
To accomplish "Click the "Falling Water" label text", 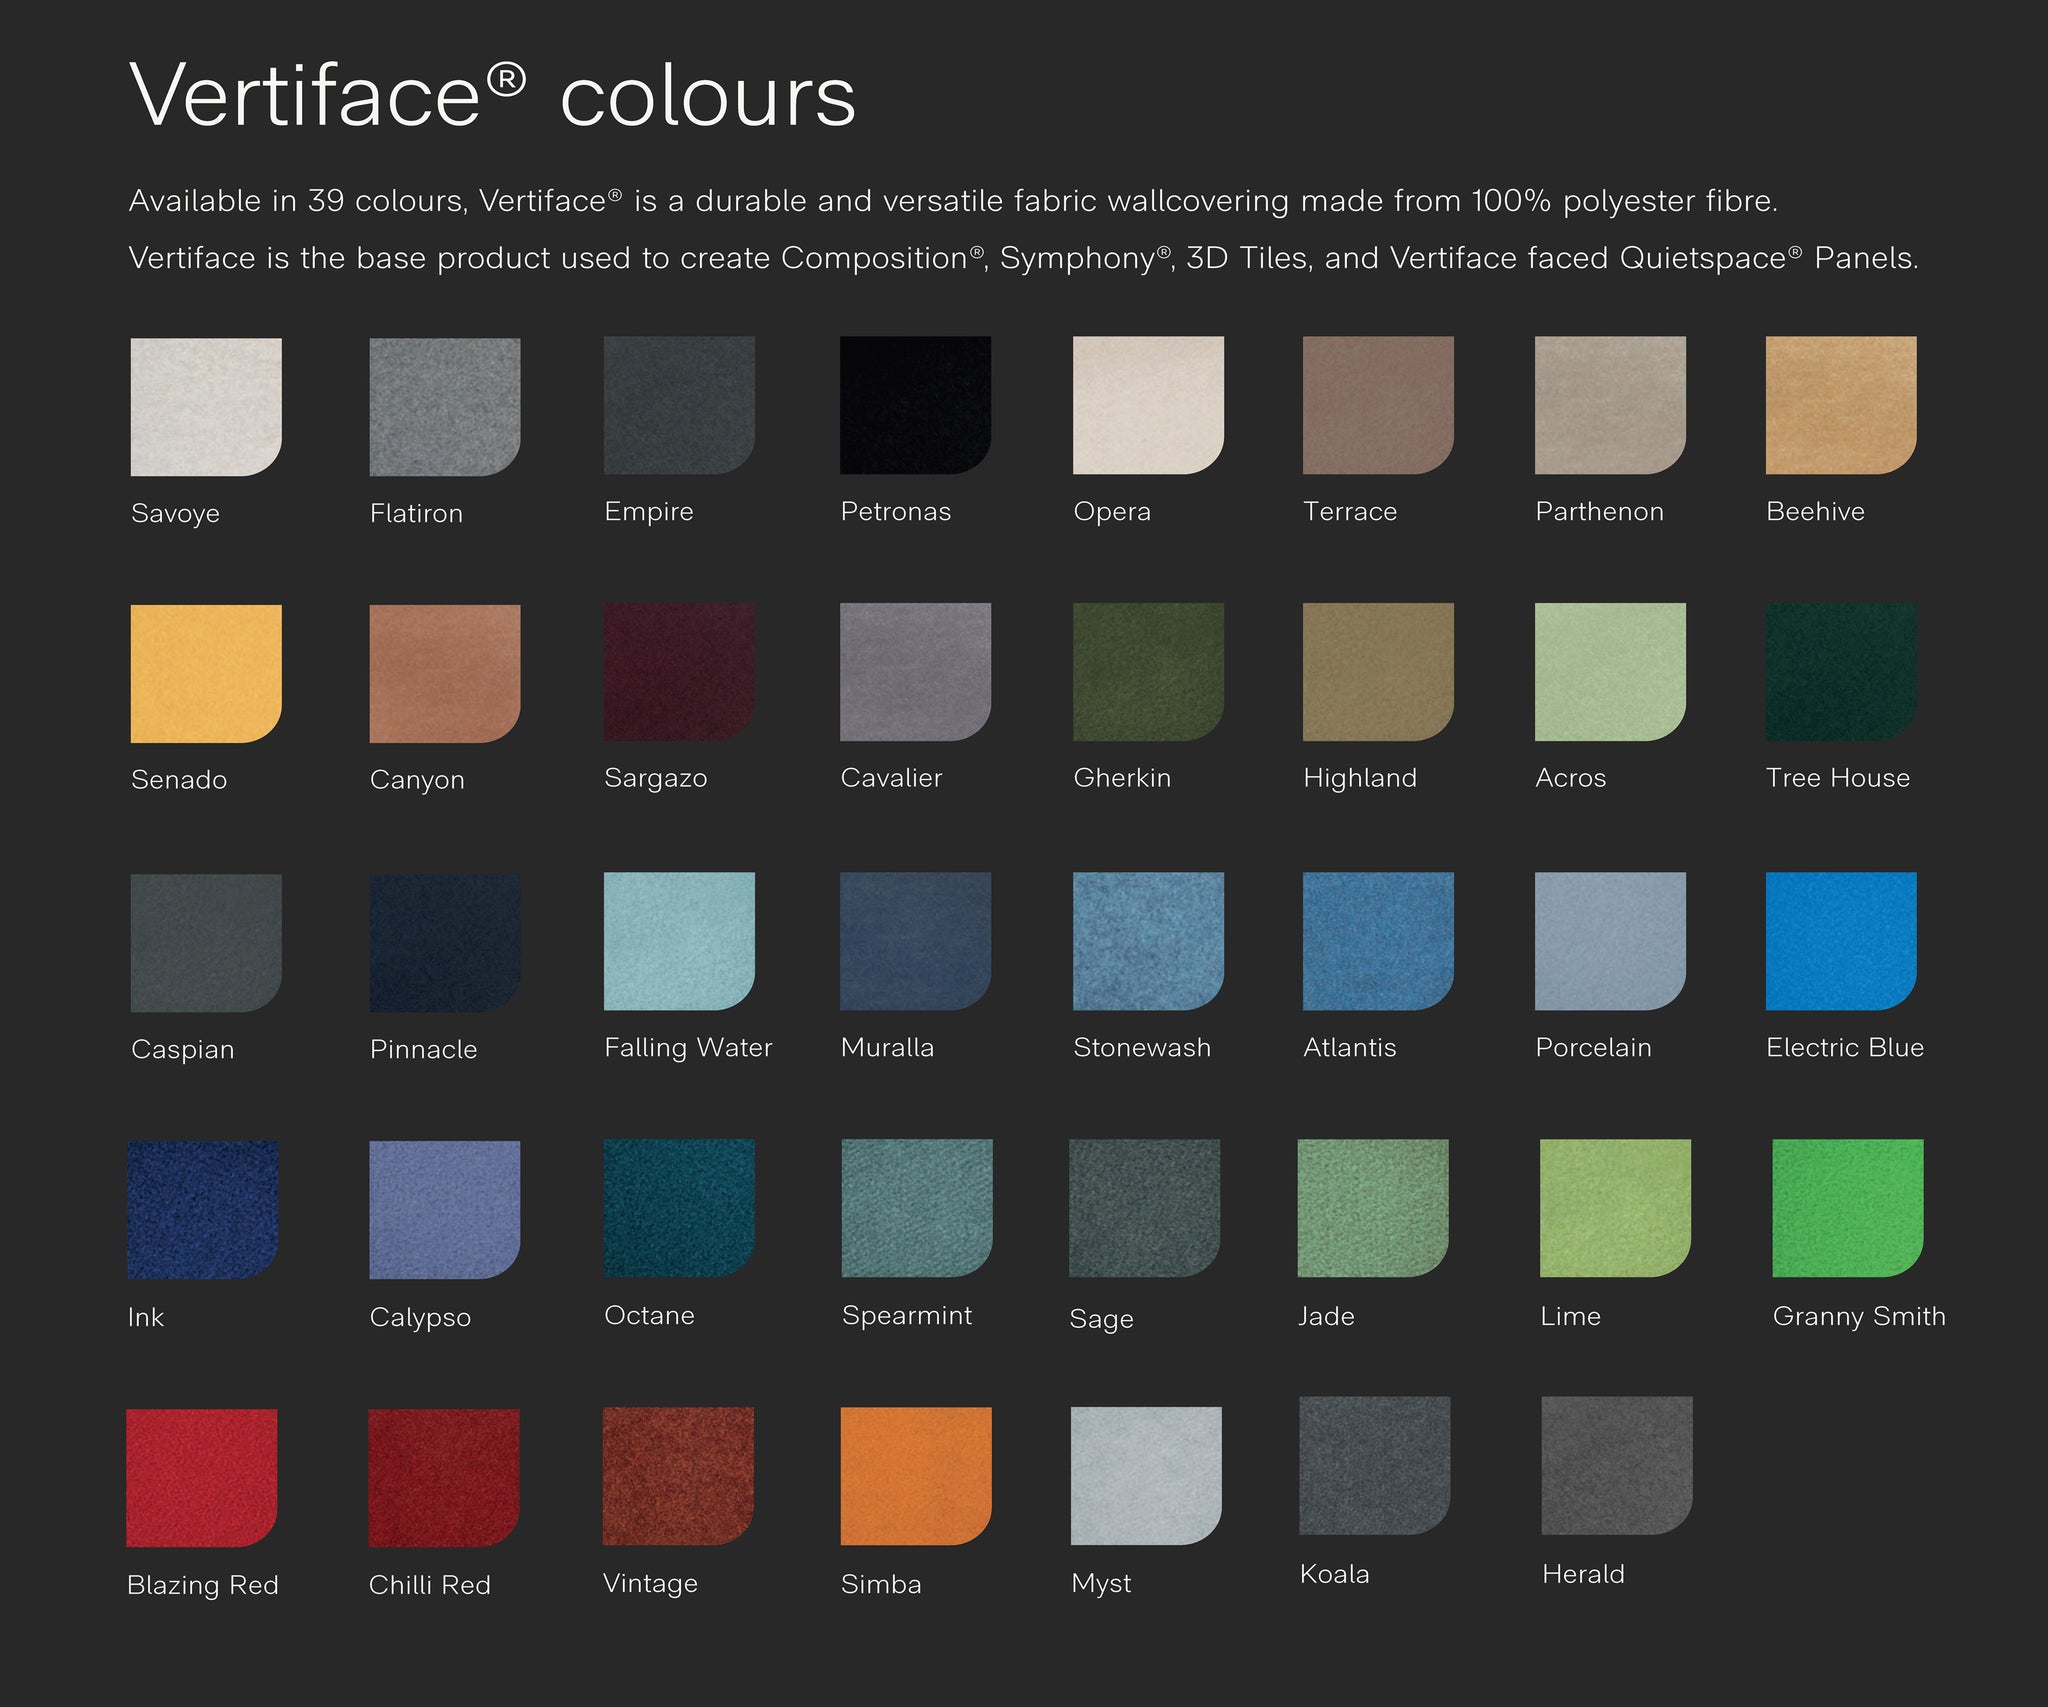I will point(688,1048).
